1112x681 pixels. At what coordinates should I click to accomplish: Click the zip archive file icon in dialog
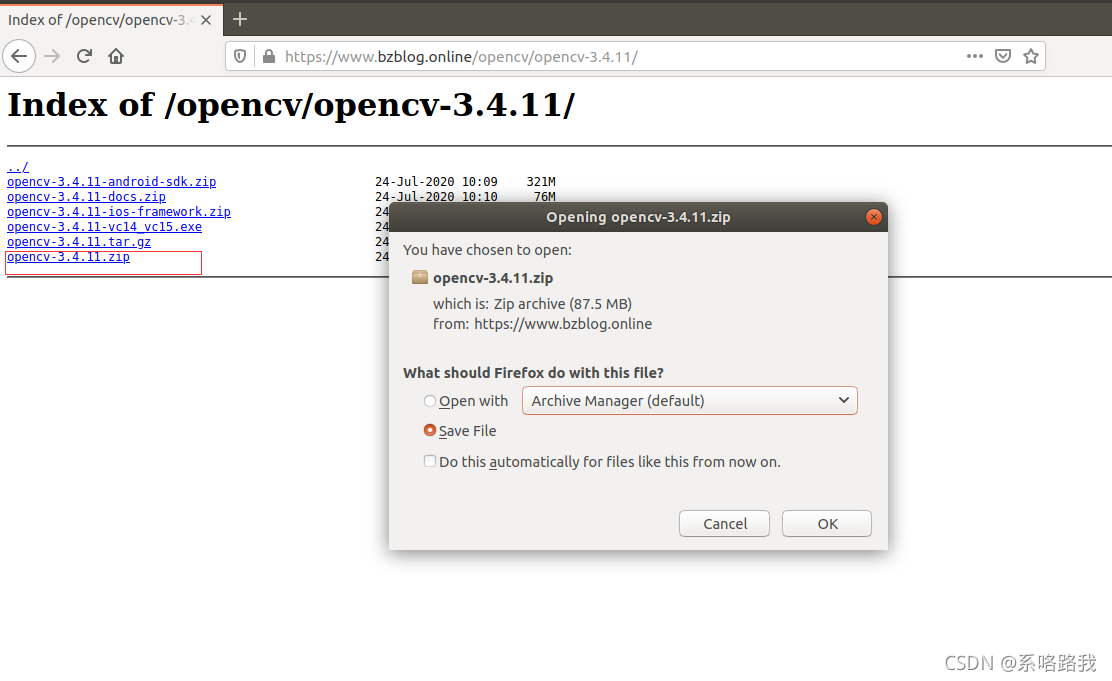(420, 277)
